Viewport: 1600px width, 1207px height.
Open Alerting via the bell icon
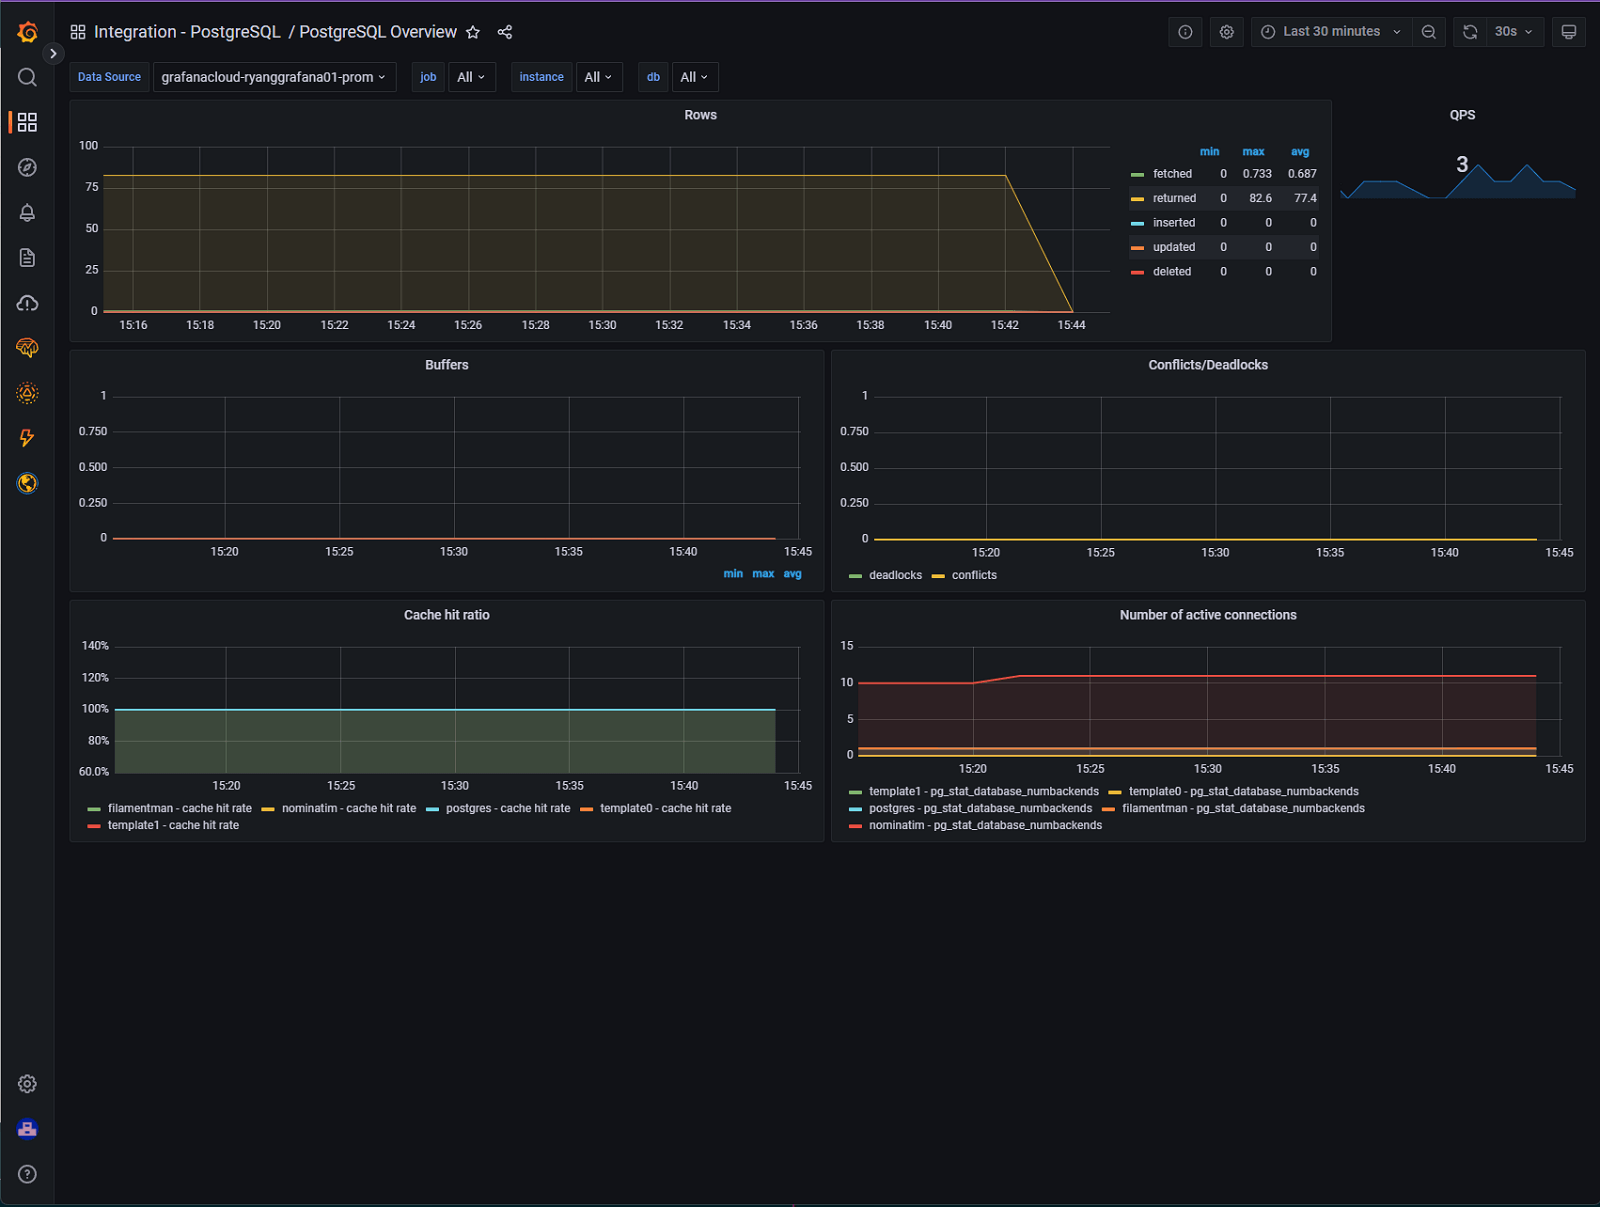pyautogui.click(x=27, y=213)
